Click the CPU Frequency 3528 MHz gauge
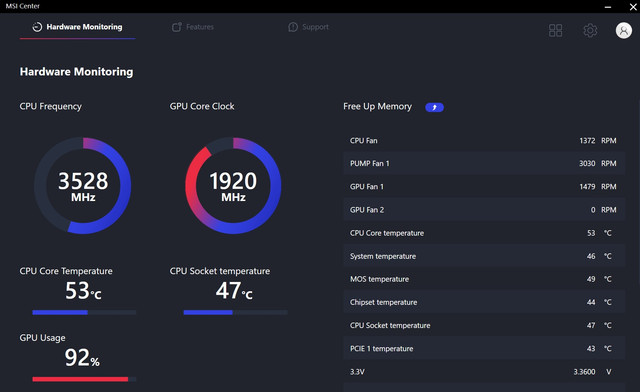Image resolution: width=640 pixels, height=392 pixels. 83,185
